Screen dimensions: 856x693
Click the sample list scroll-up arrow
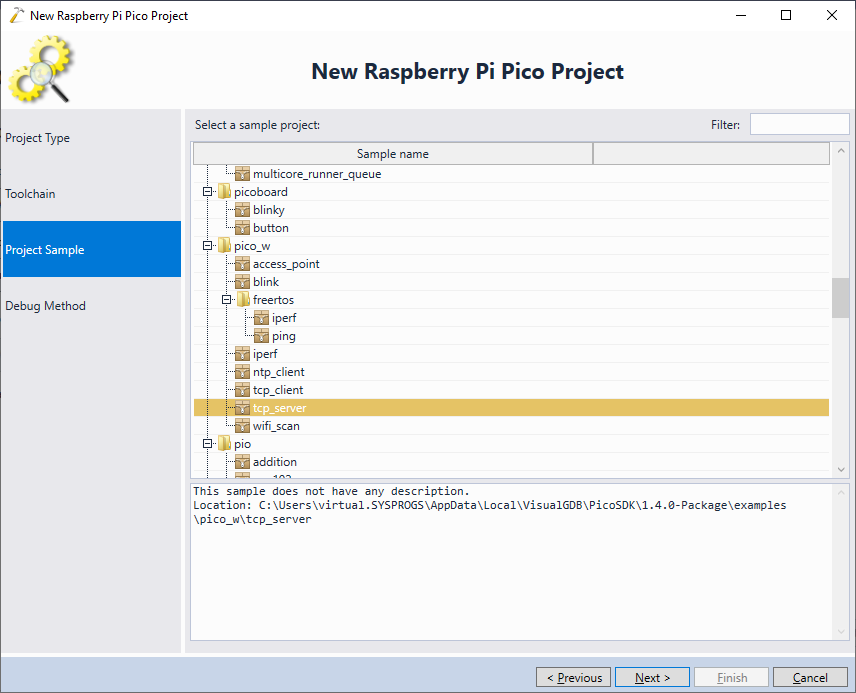coord(841,150)
